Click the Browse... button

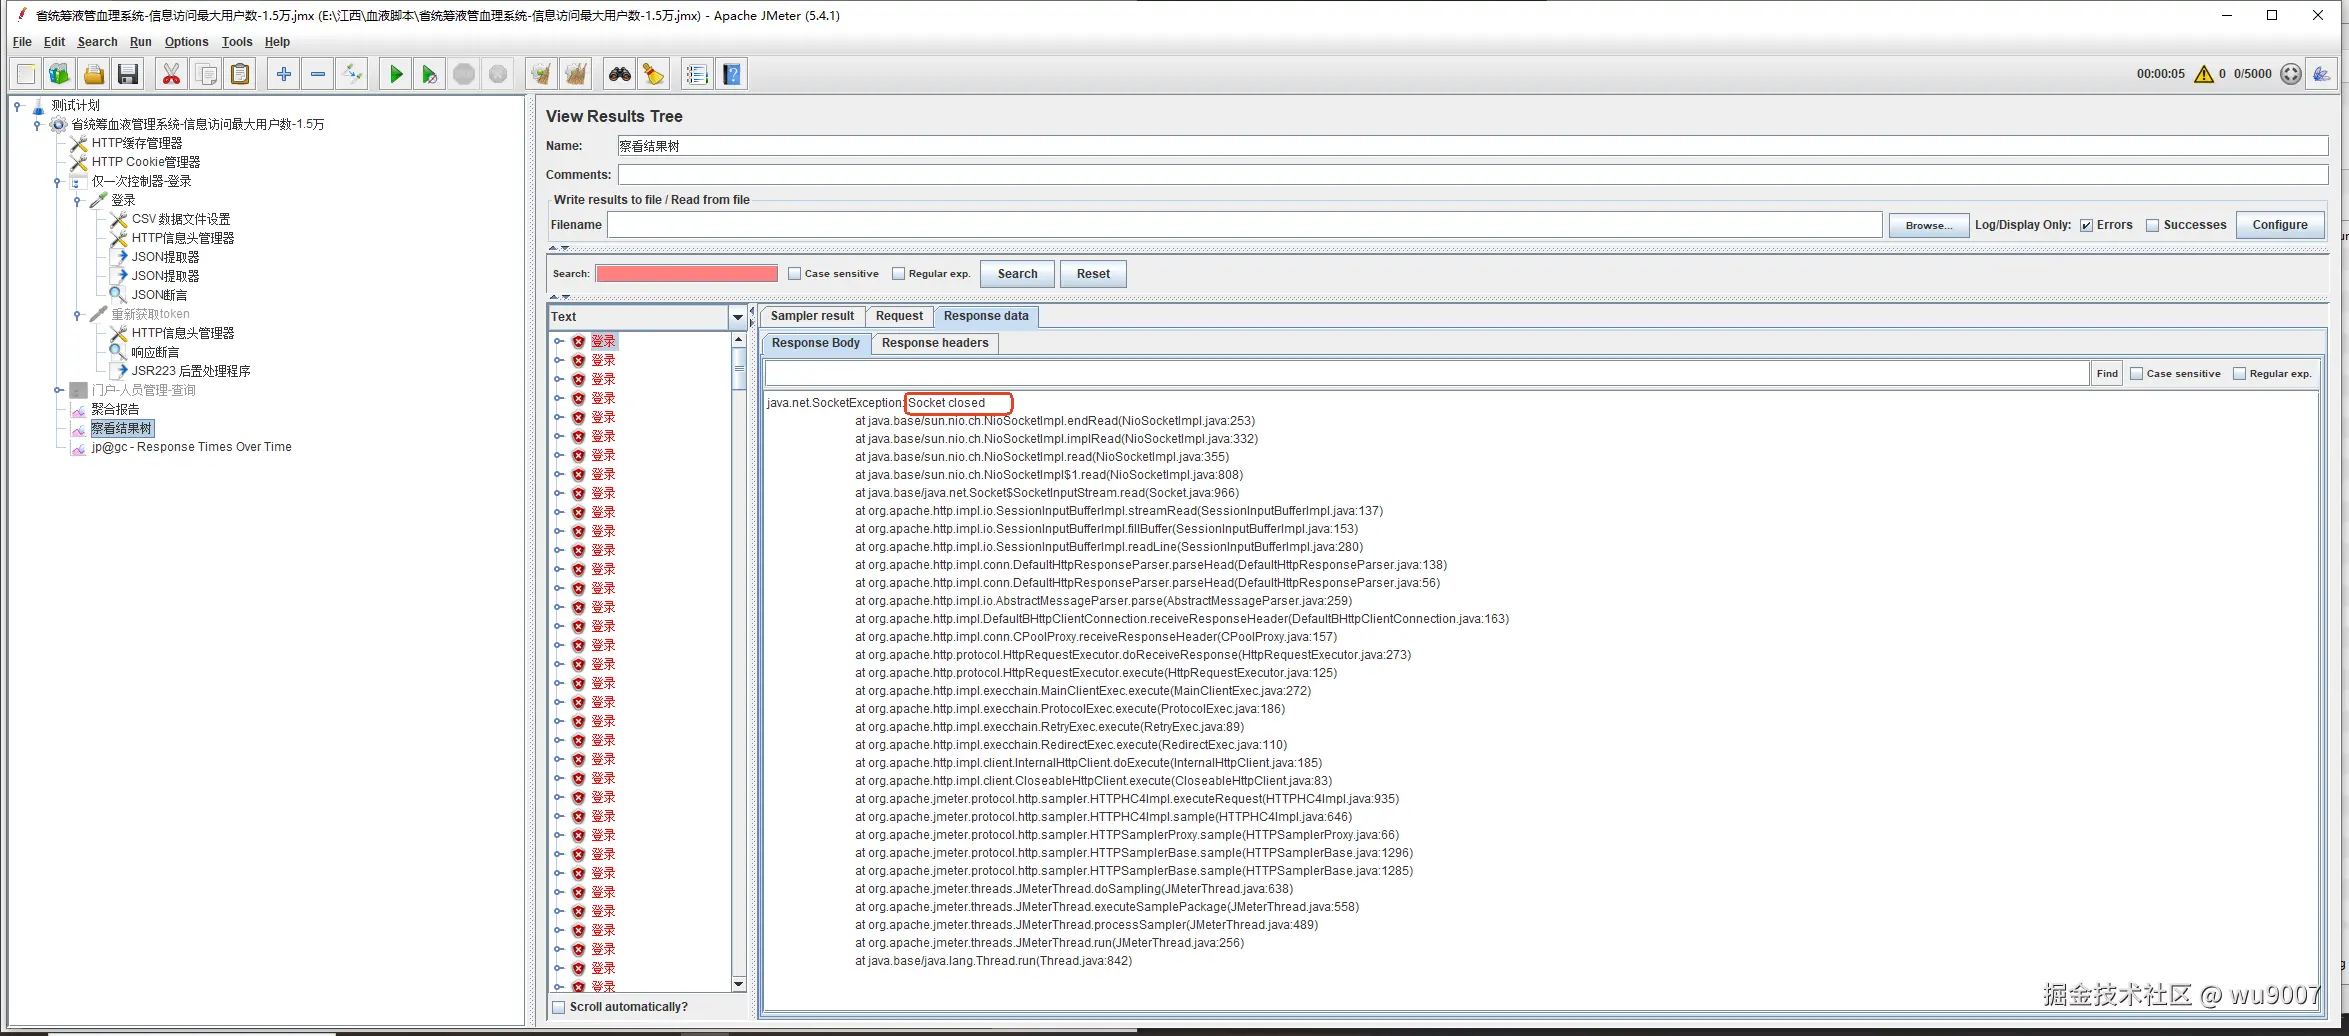click(1929, 226)
